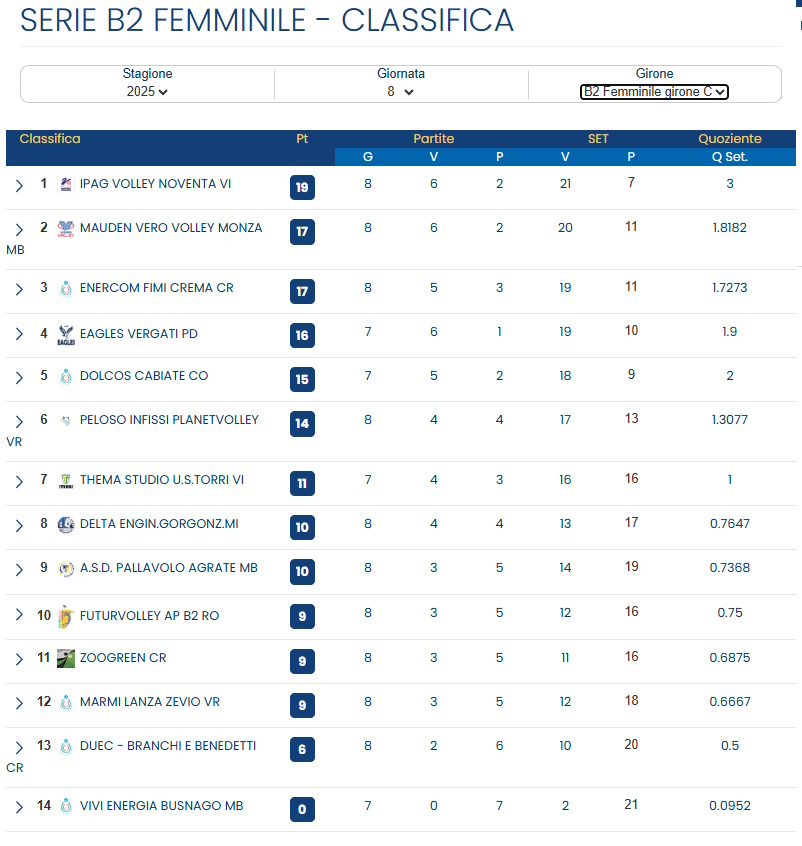Viewport: 802px width, 846px height.
Task: Open the Giornata dropdown showing 8
Action: (x=401, y=91)
